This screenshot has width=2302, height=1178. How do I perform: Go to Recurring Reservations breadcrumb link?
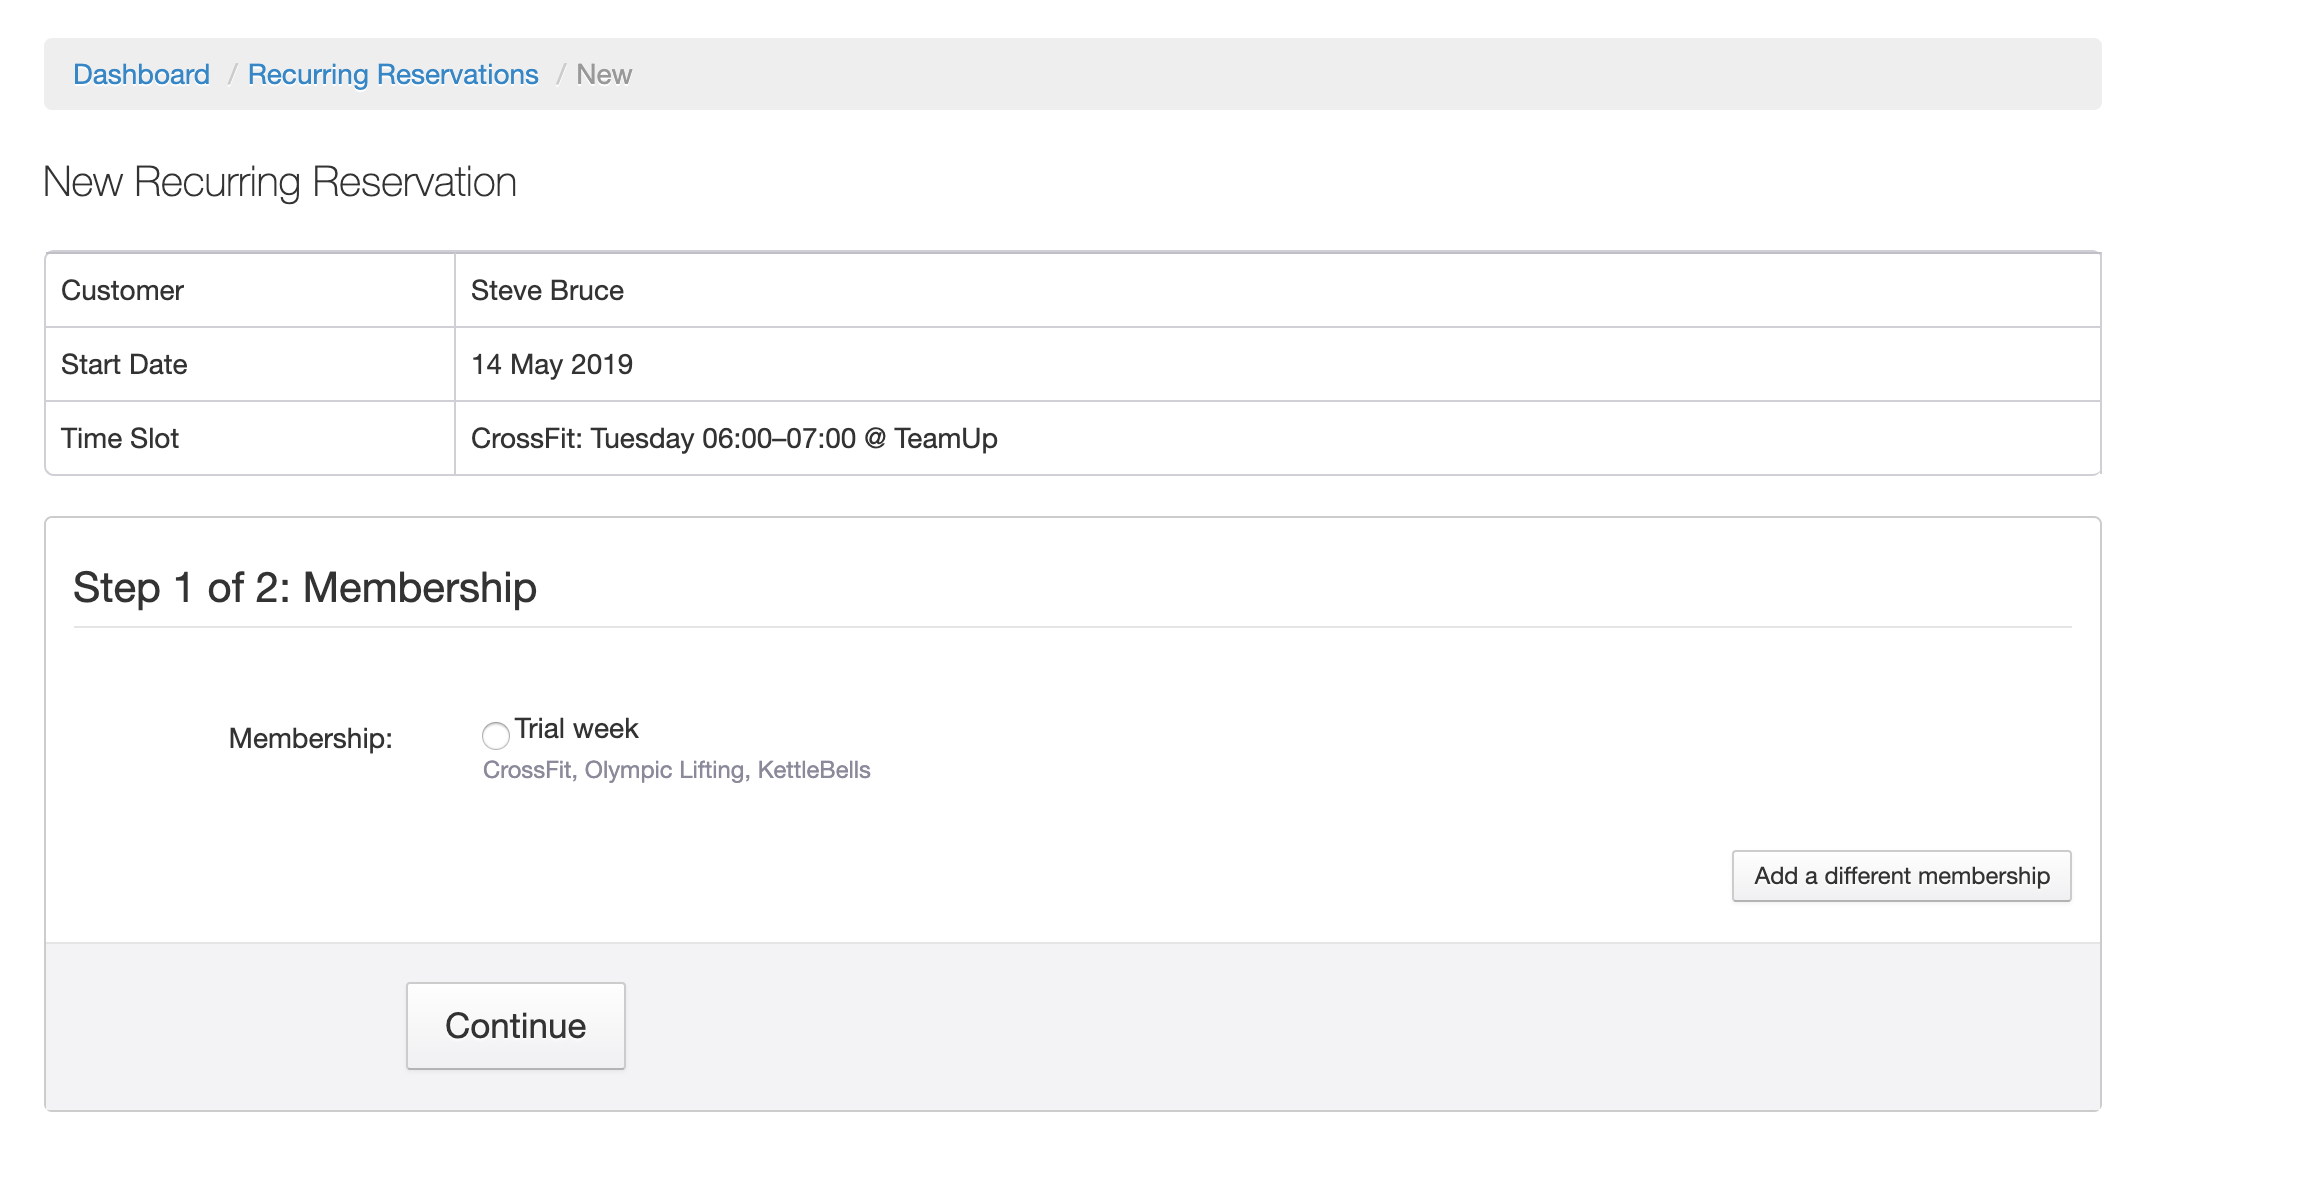pos(393,75)
